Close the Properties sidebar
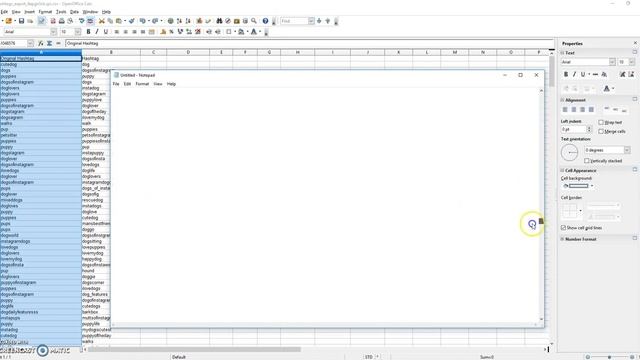The image size is (640, 360). (x=635, y=43)
